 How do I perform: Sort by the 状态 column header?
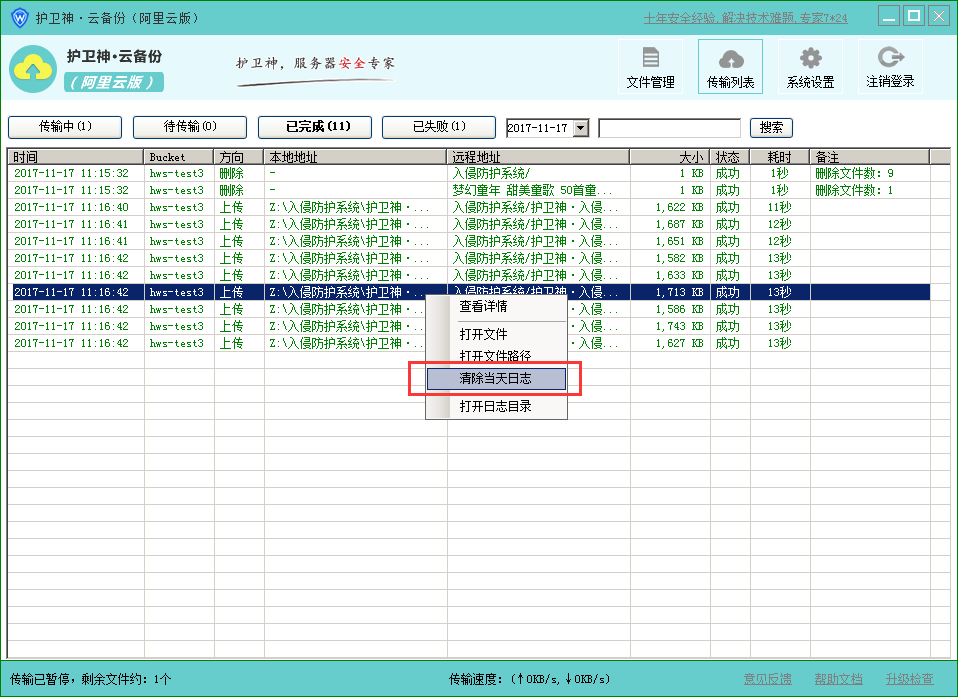(x=730, y=157)
